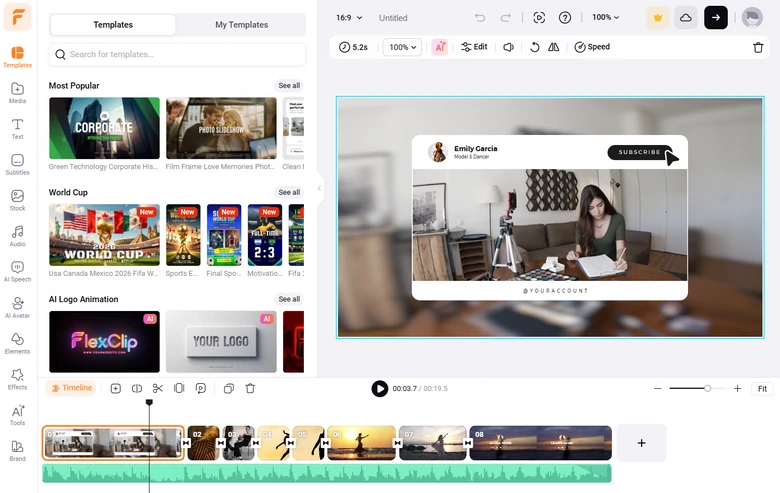Click the screen record preview icon
780x493 pixels.
[x=539, y=18]
